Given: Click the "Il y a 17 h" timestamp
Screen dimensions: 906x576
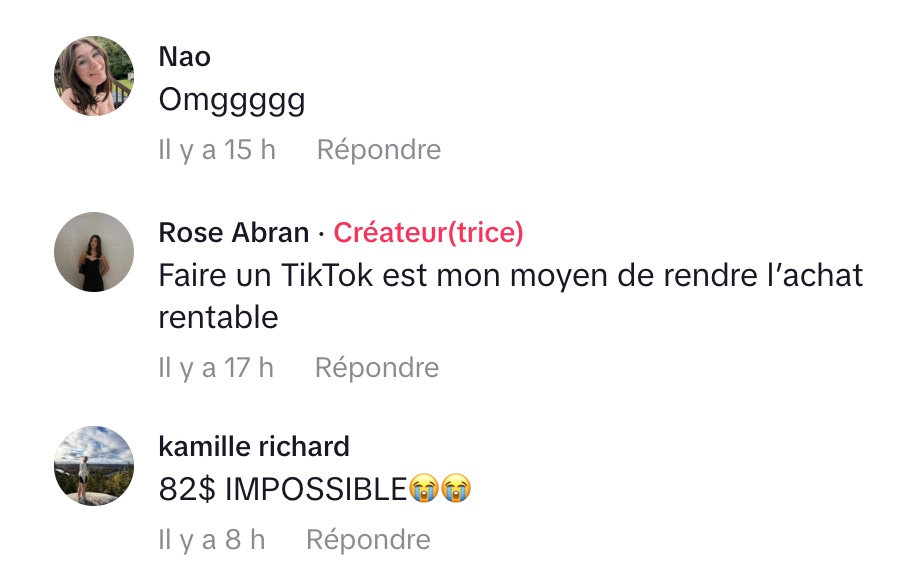Looking at the screenshot, I should (216, 368).
